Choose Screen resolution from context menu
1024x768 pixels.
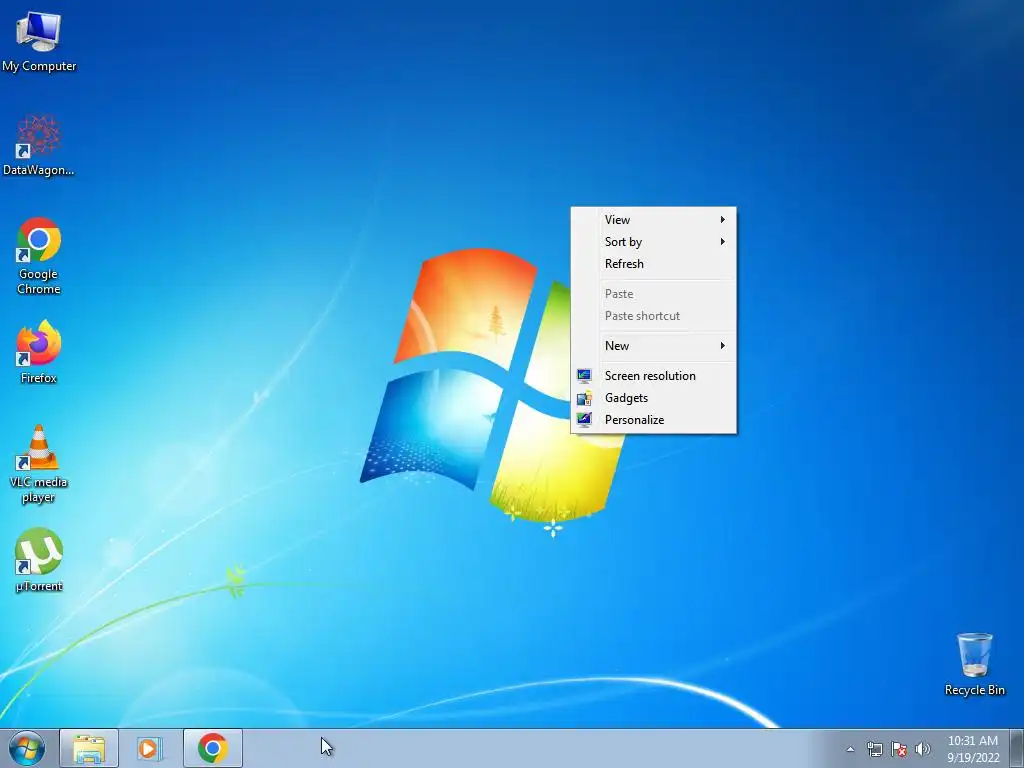[654, 376]
